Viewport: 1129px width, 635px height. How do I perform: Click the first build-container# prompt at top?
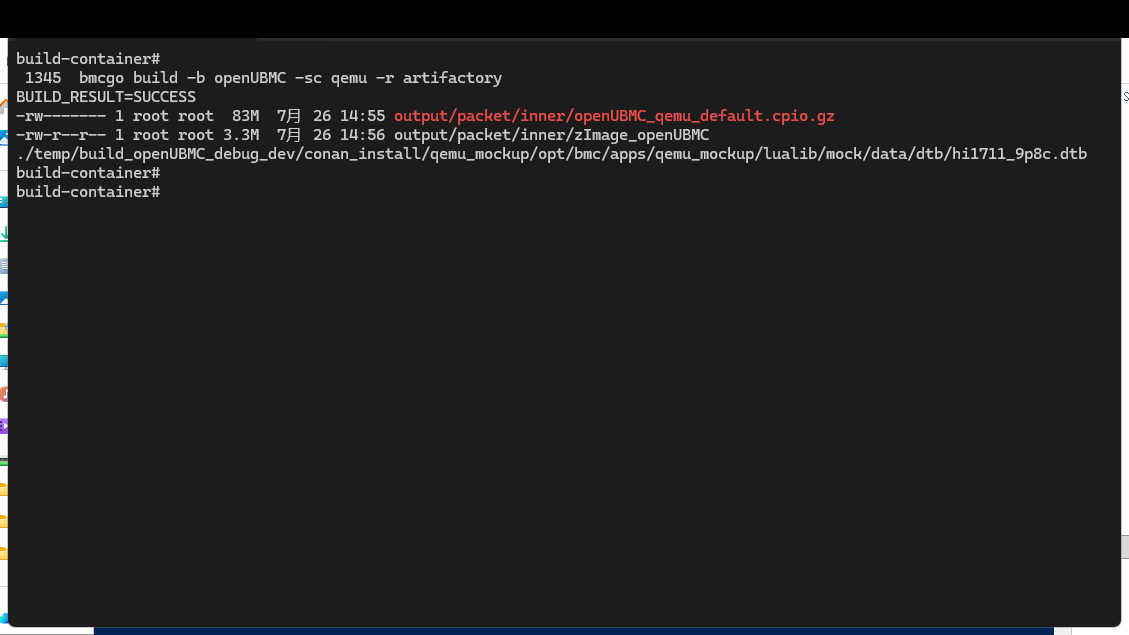coord(88,59)
